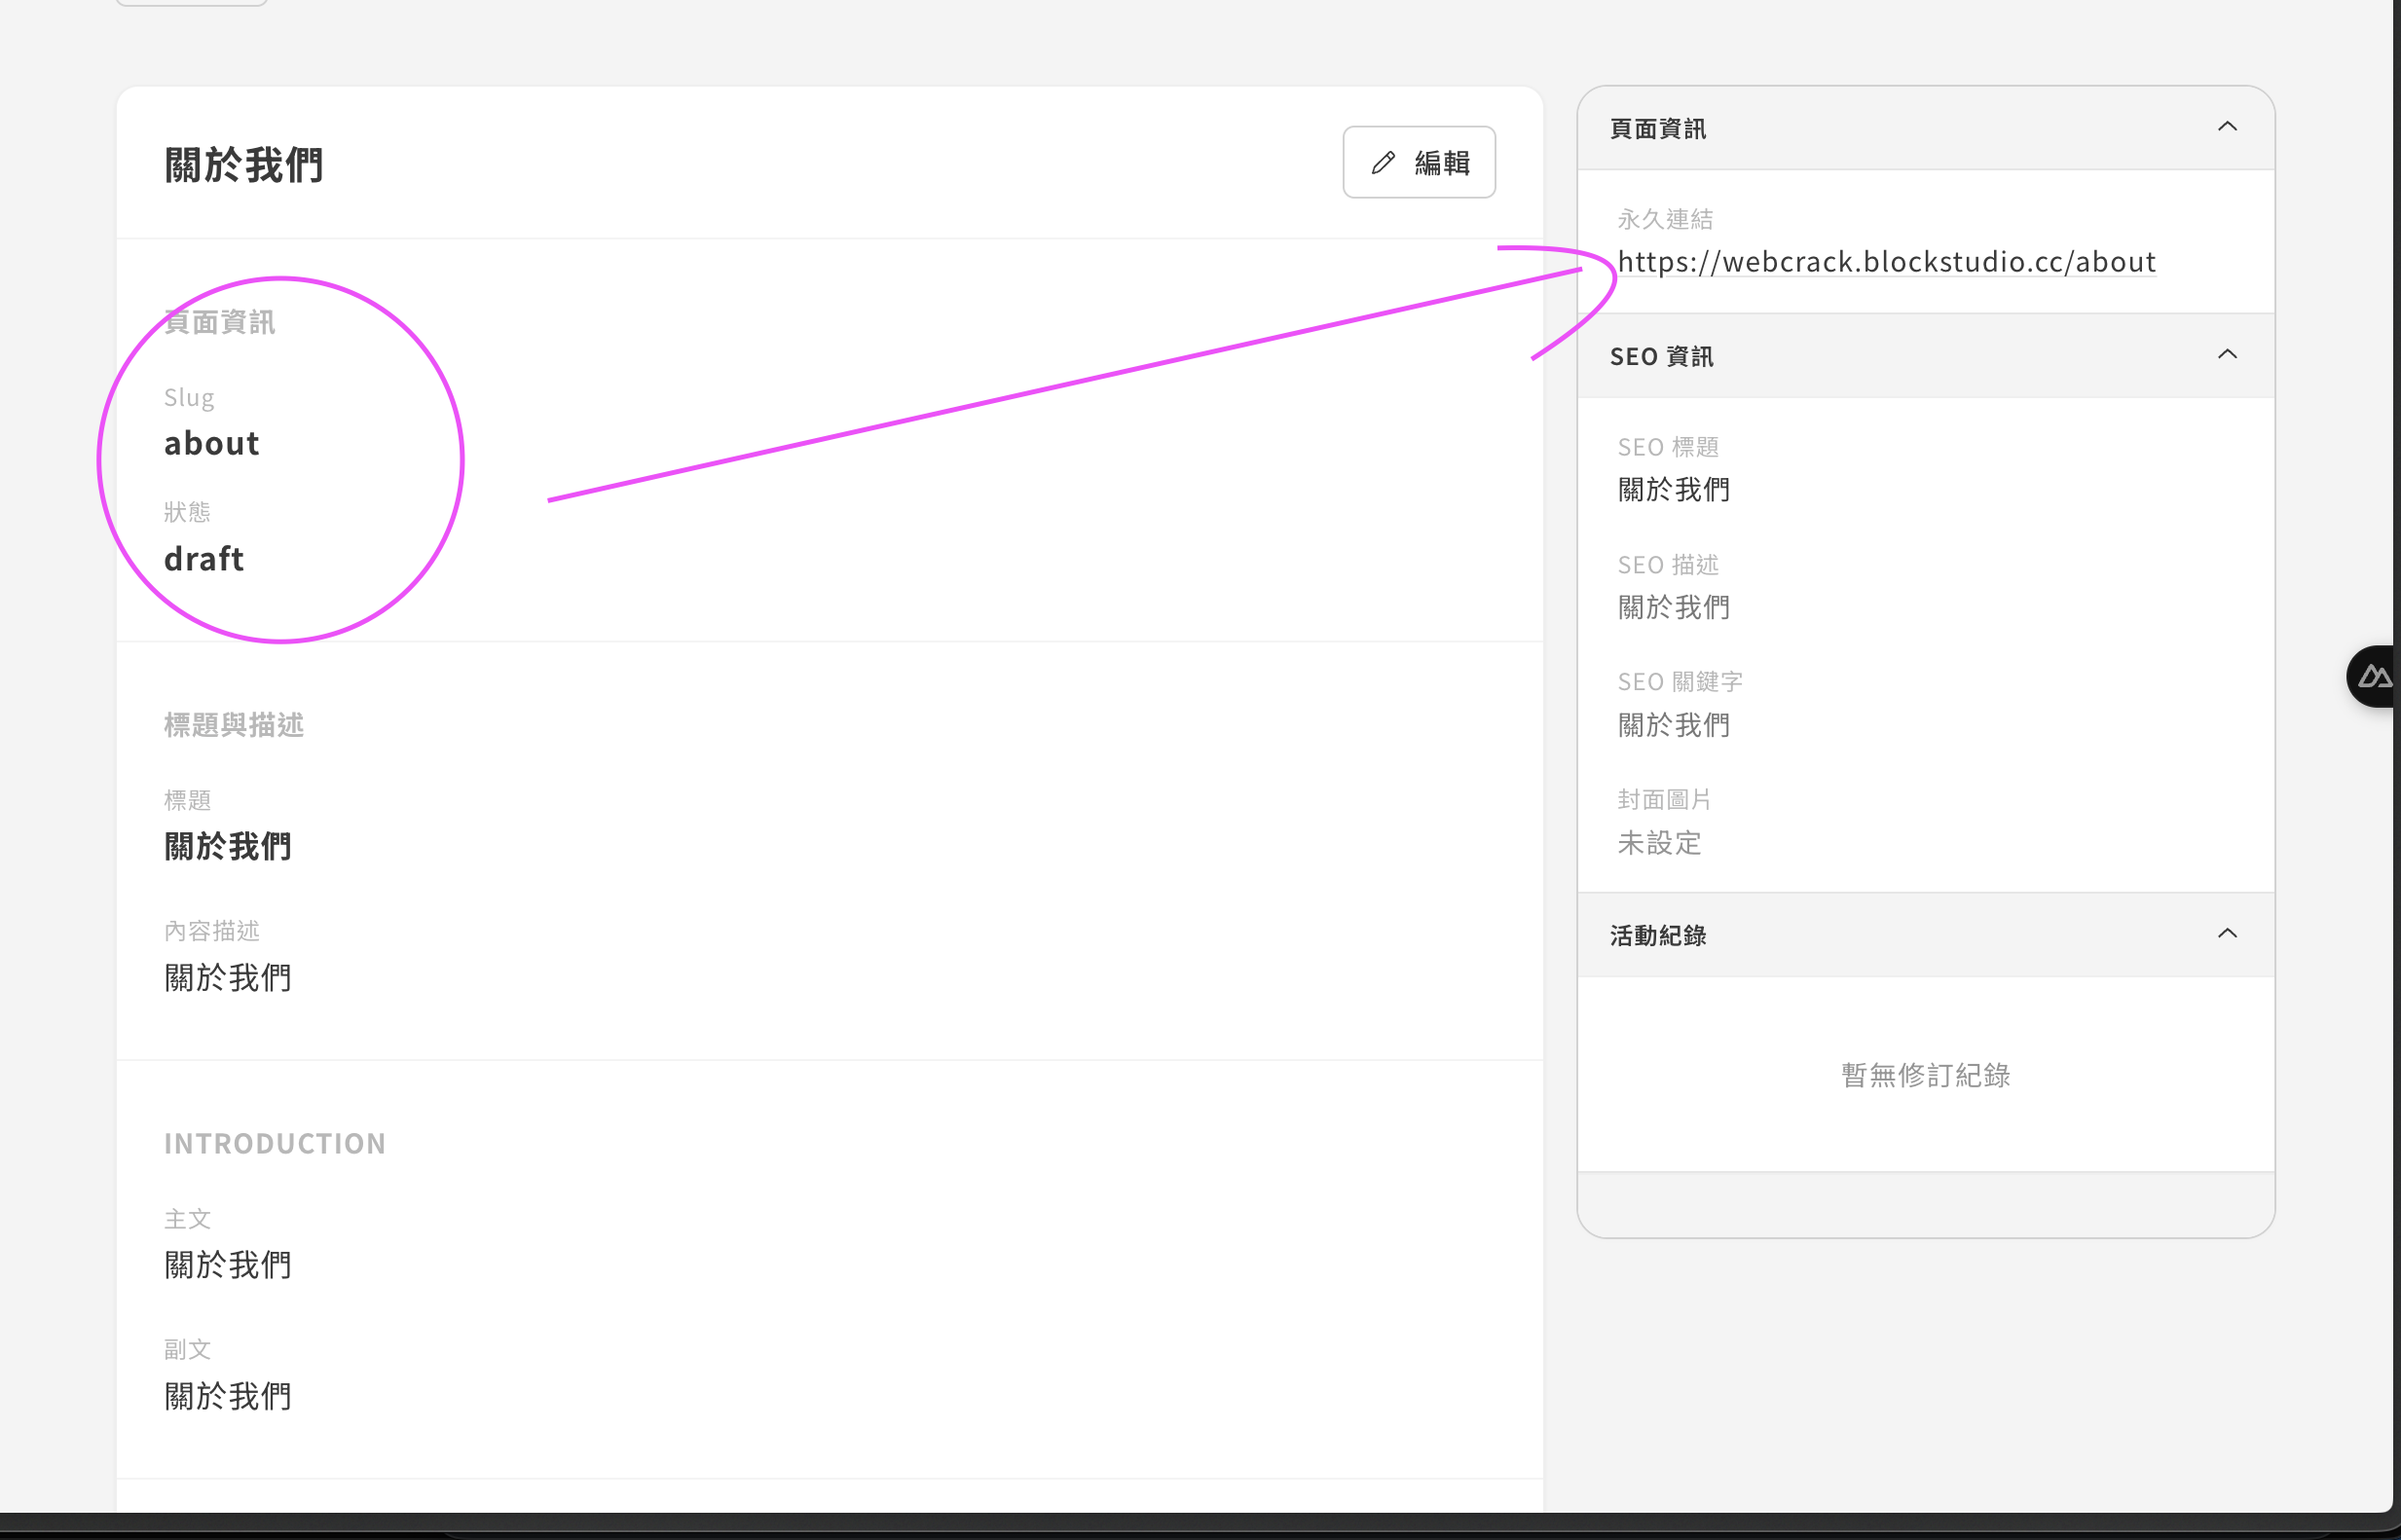Select the slug value about

click(211, 443)
